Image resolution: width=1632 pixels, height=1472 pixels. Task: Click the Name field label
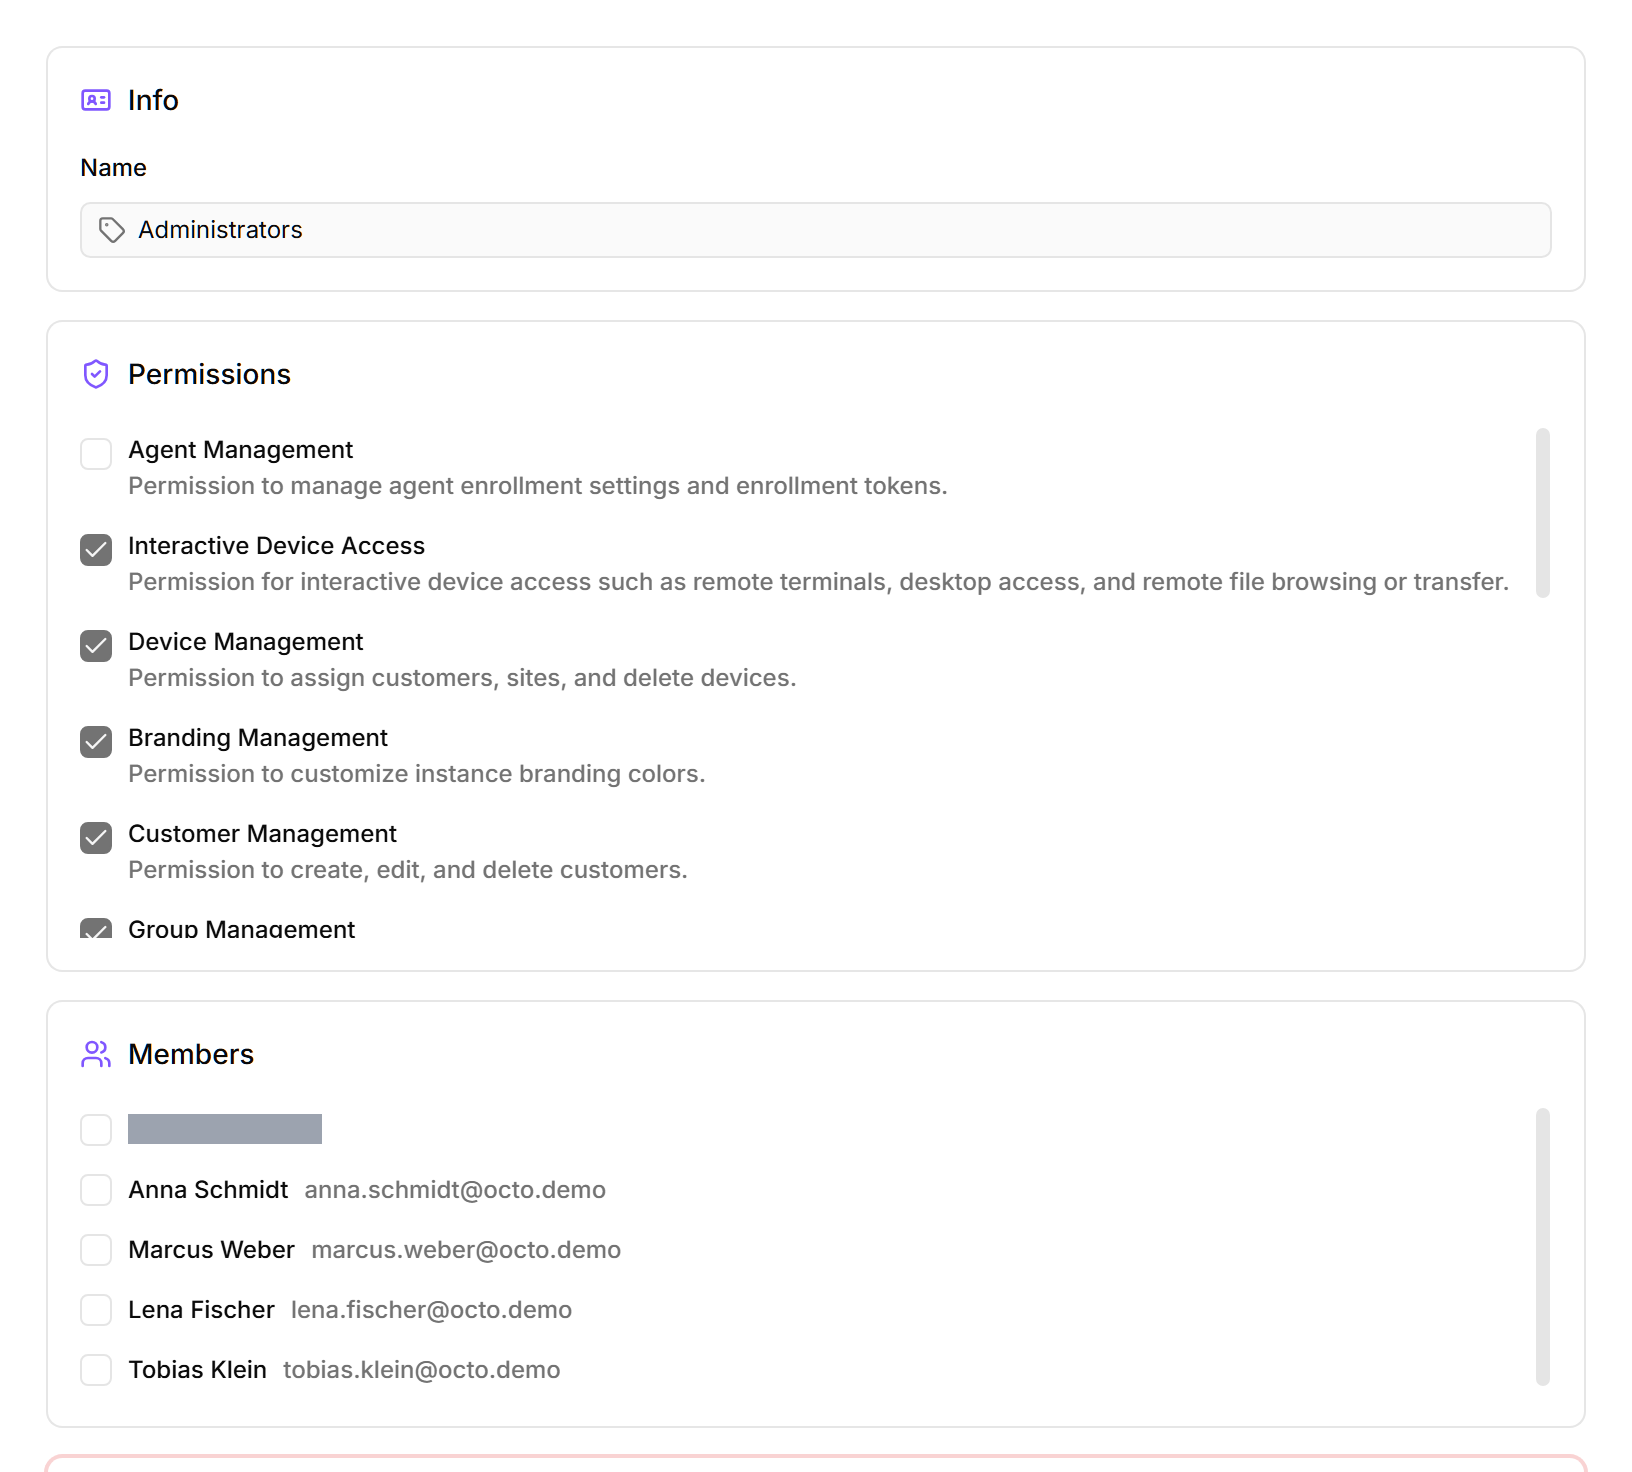pyautogui.click(x=113, y=168)
